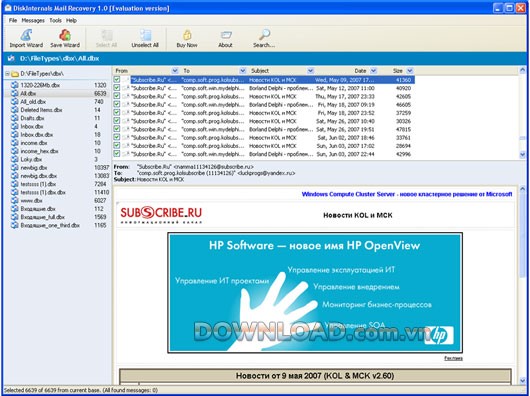Image resolution: width=530 pixels, height=396 pixels.
Task: Click the preview pane scroll up arrow
Action: click(x=523, y=189)
